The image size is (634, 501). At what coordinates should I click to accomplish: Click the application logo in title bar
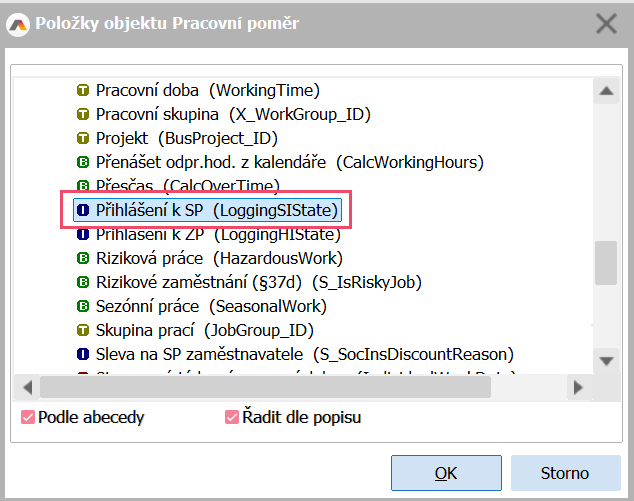[x=18, y=25]
